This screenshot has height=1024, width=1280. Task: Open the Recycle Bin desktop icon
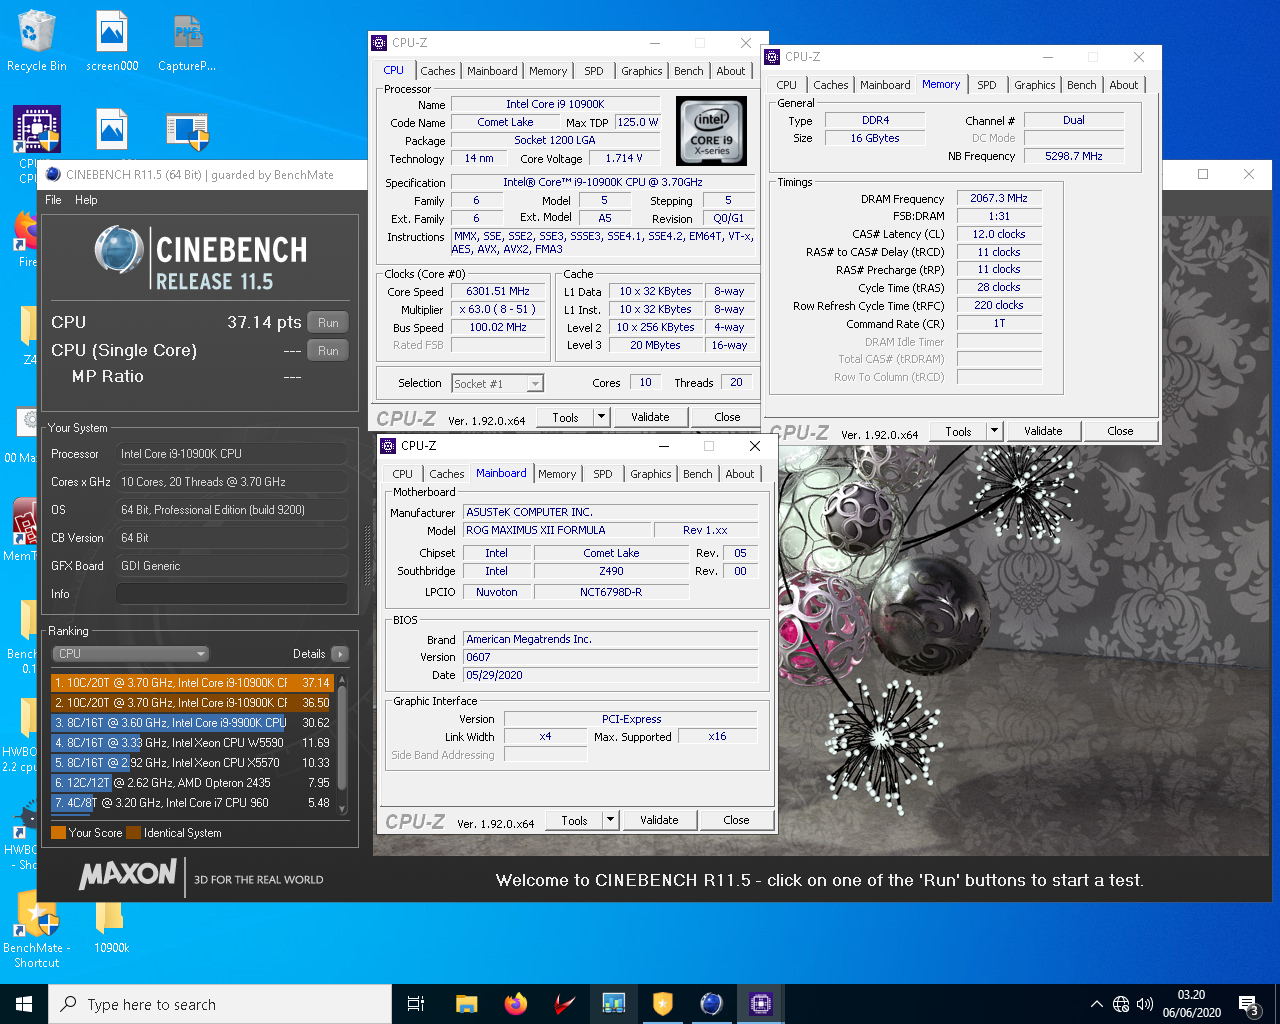[36, 41]
